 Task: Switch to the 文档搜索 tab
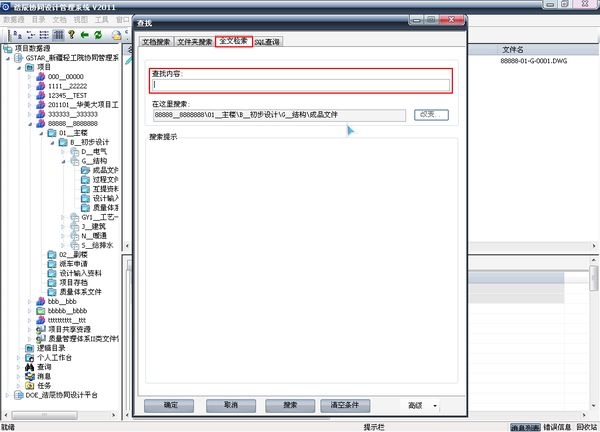156,43
